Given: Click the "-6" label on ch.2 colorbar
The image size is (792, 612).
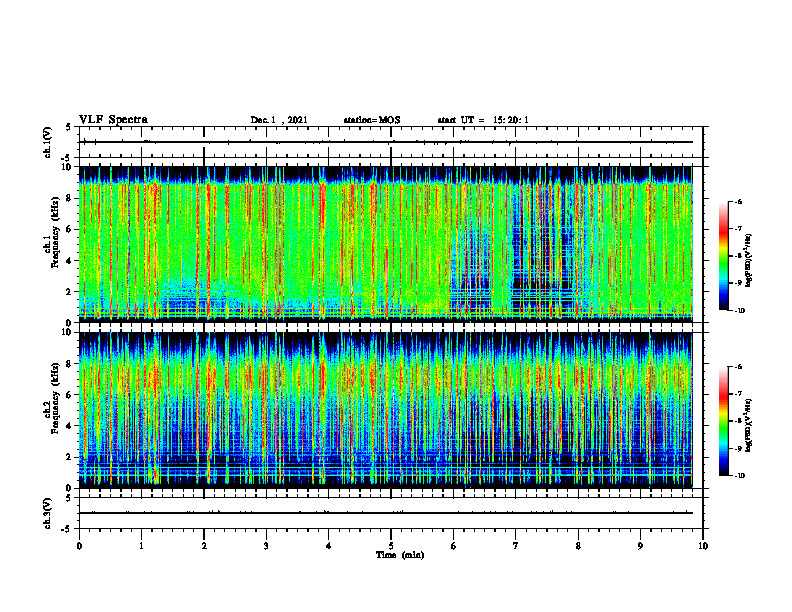Looking at the screenshot, I should (738, 367).
